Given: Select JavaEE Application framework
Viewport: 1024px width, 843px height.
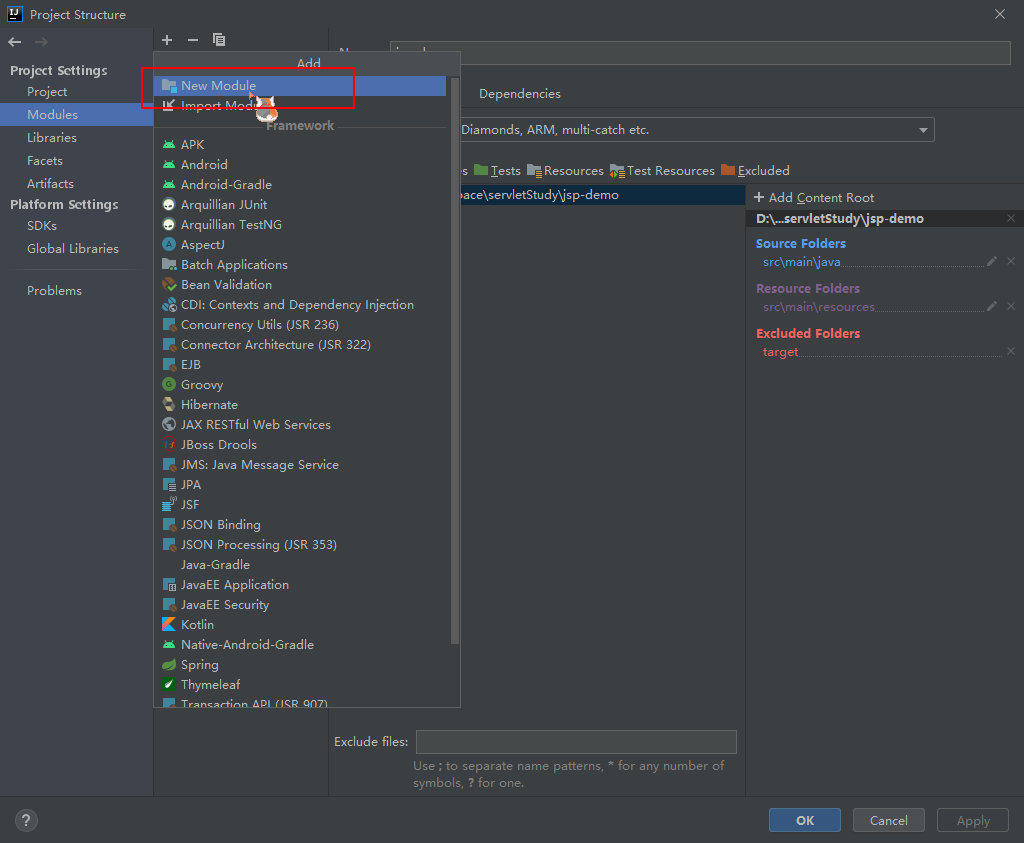Looking at the screenshot, I should (302, 584).
